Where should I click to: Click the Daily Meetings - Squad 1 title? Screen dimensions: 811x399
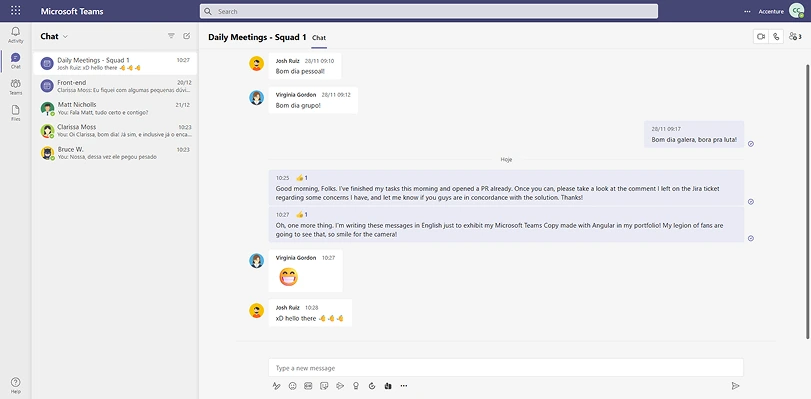click(x=257, y=37)
